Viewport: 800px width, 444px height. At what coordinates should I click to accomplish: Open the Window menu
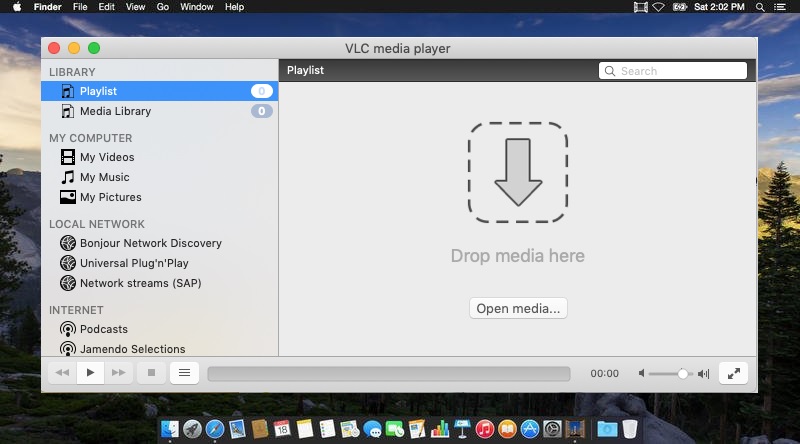coord(196,7)
